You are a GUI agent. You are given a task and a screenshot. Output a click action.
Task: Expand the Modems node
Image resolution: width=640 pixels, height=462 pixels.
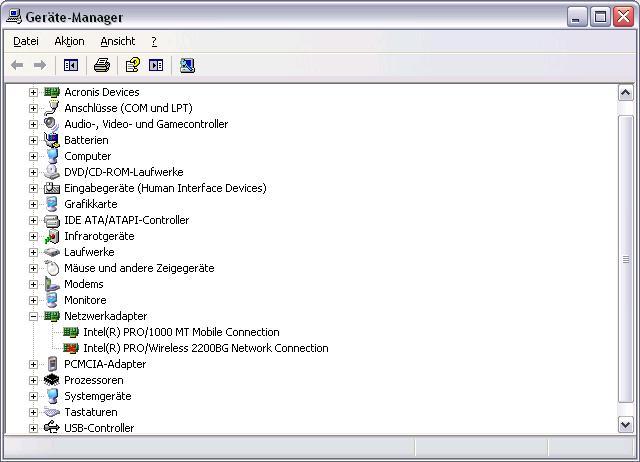[33, 284]
